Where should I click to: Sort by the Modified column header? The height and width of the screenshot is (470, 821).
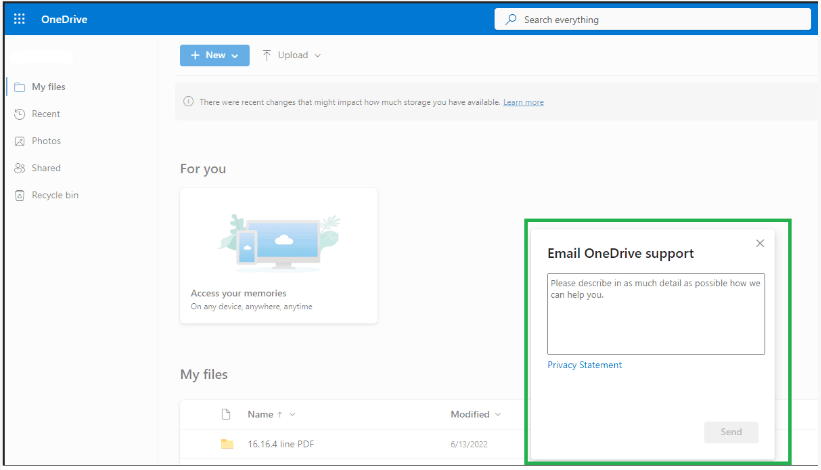[470, 415]
